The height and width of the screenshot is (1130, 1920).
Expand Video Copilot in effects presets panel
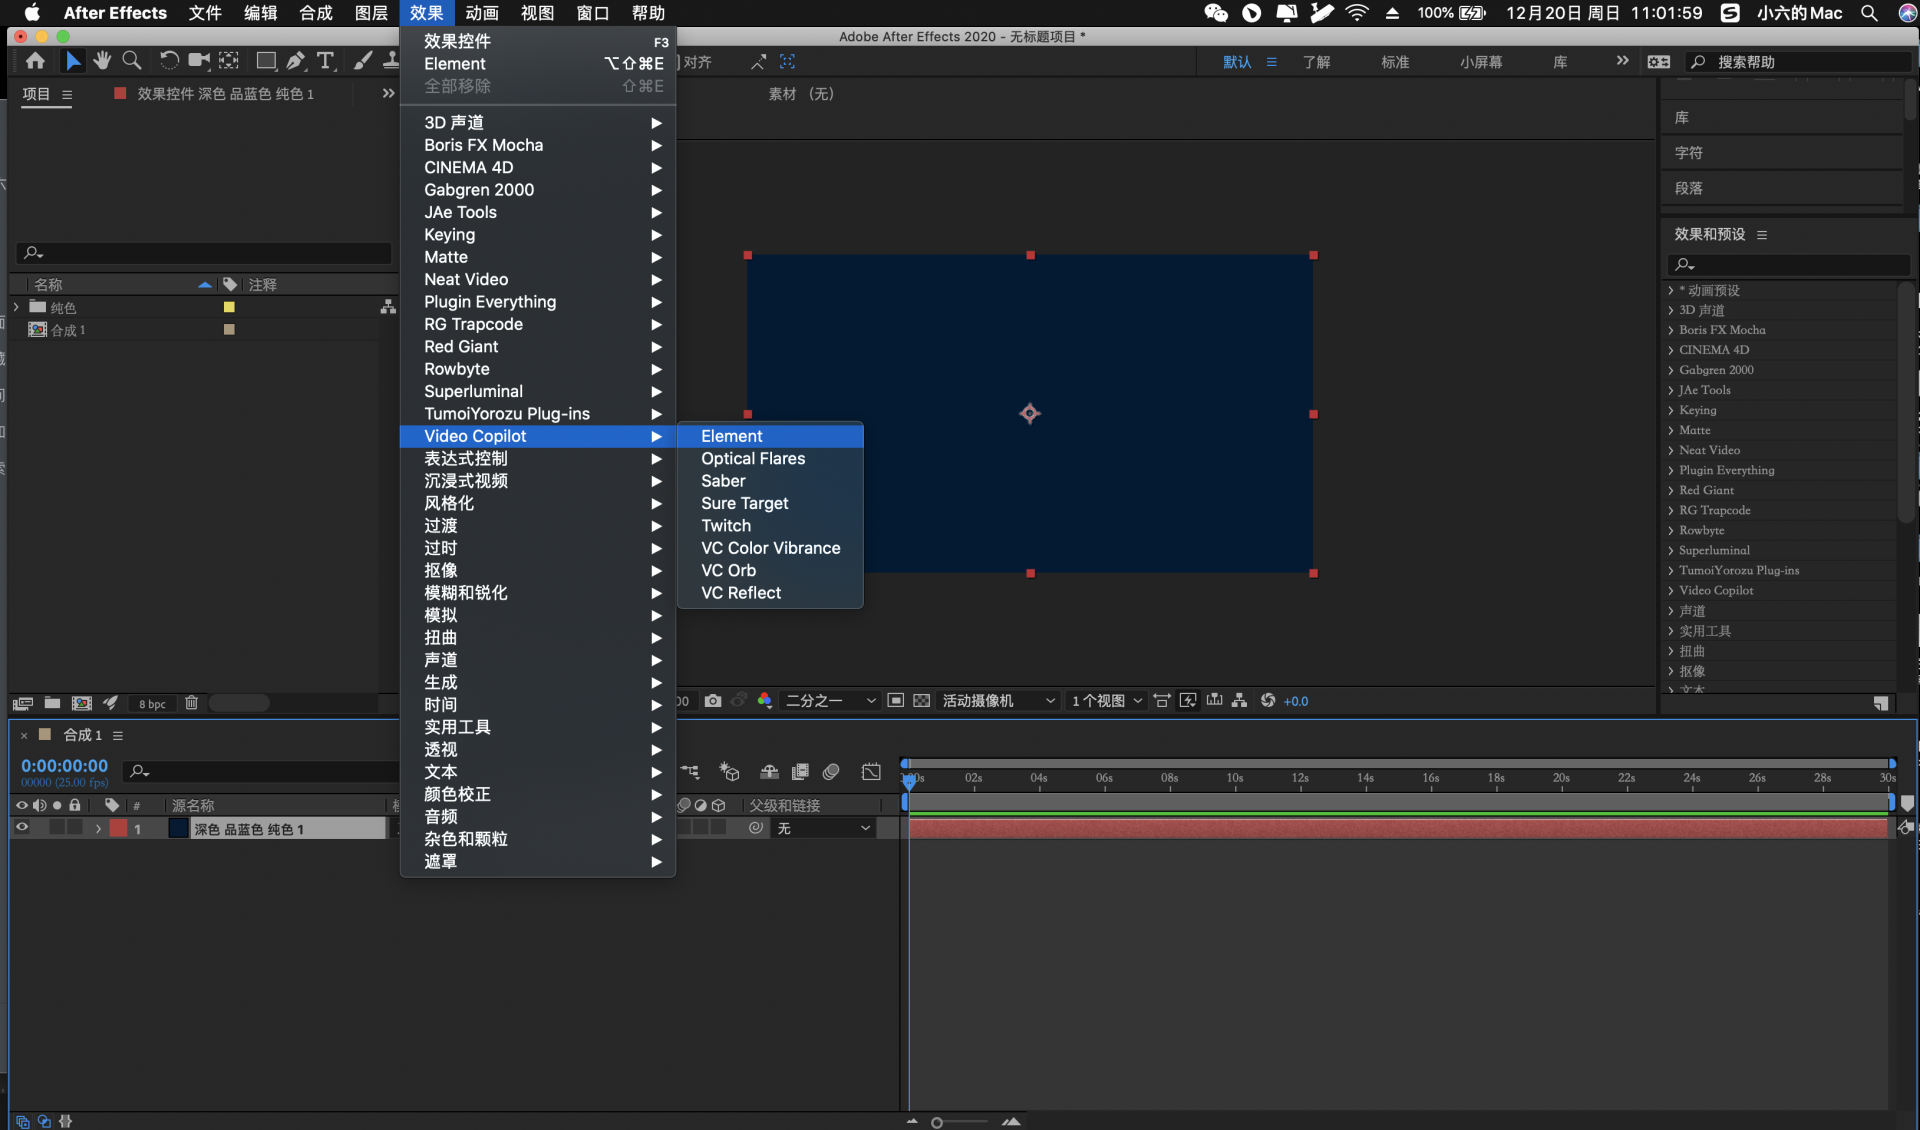tap(1670, 591)
